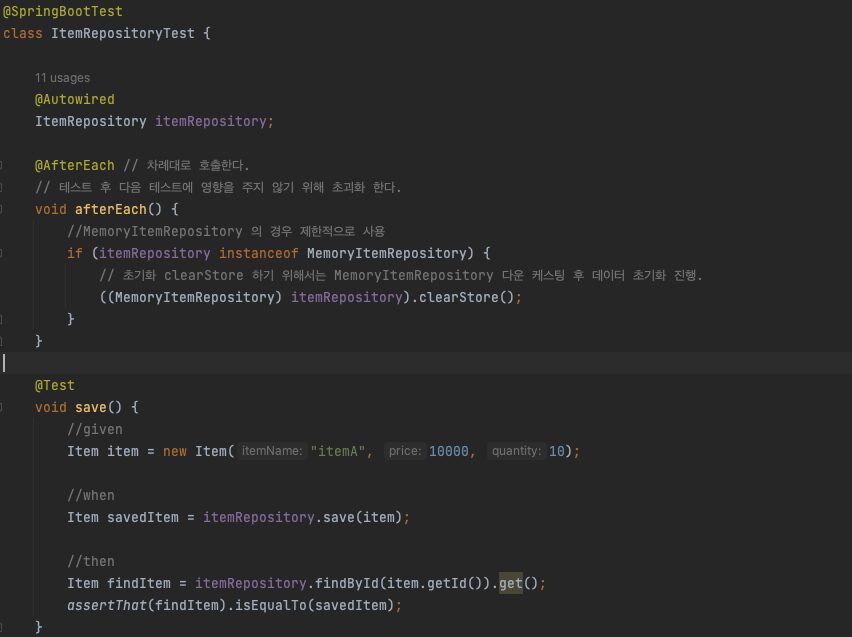Click the savedItem variable declaration
The width and height of the screenshot is (852, 637).
click(x=142, y=517)
